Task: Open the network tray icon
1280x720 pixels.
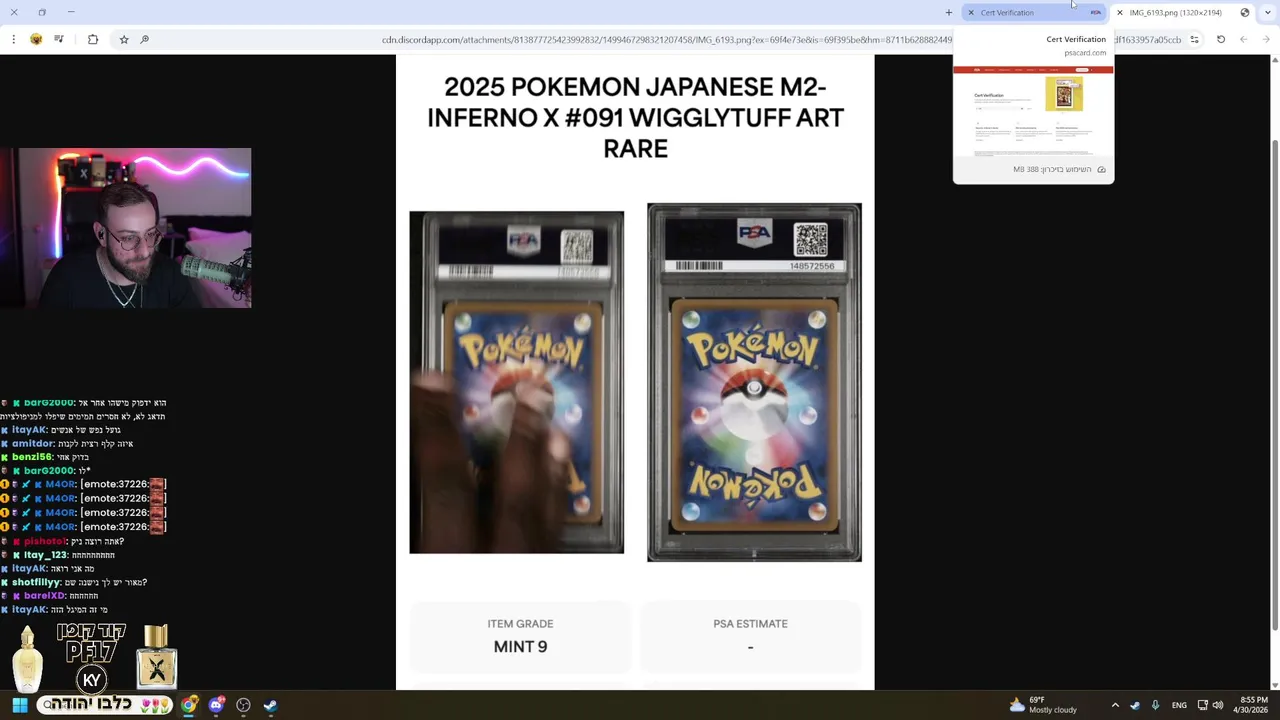Action: point(1203,705)
